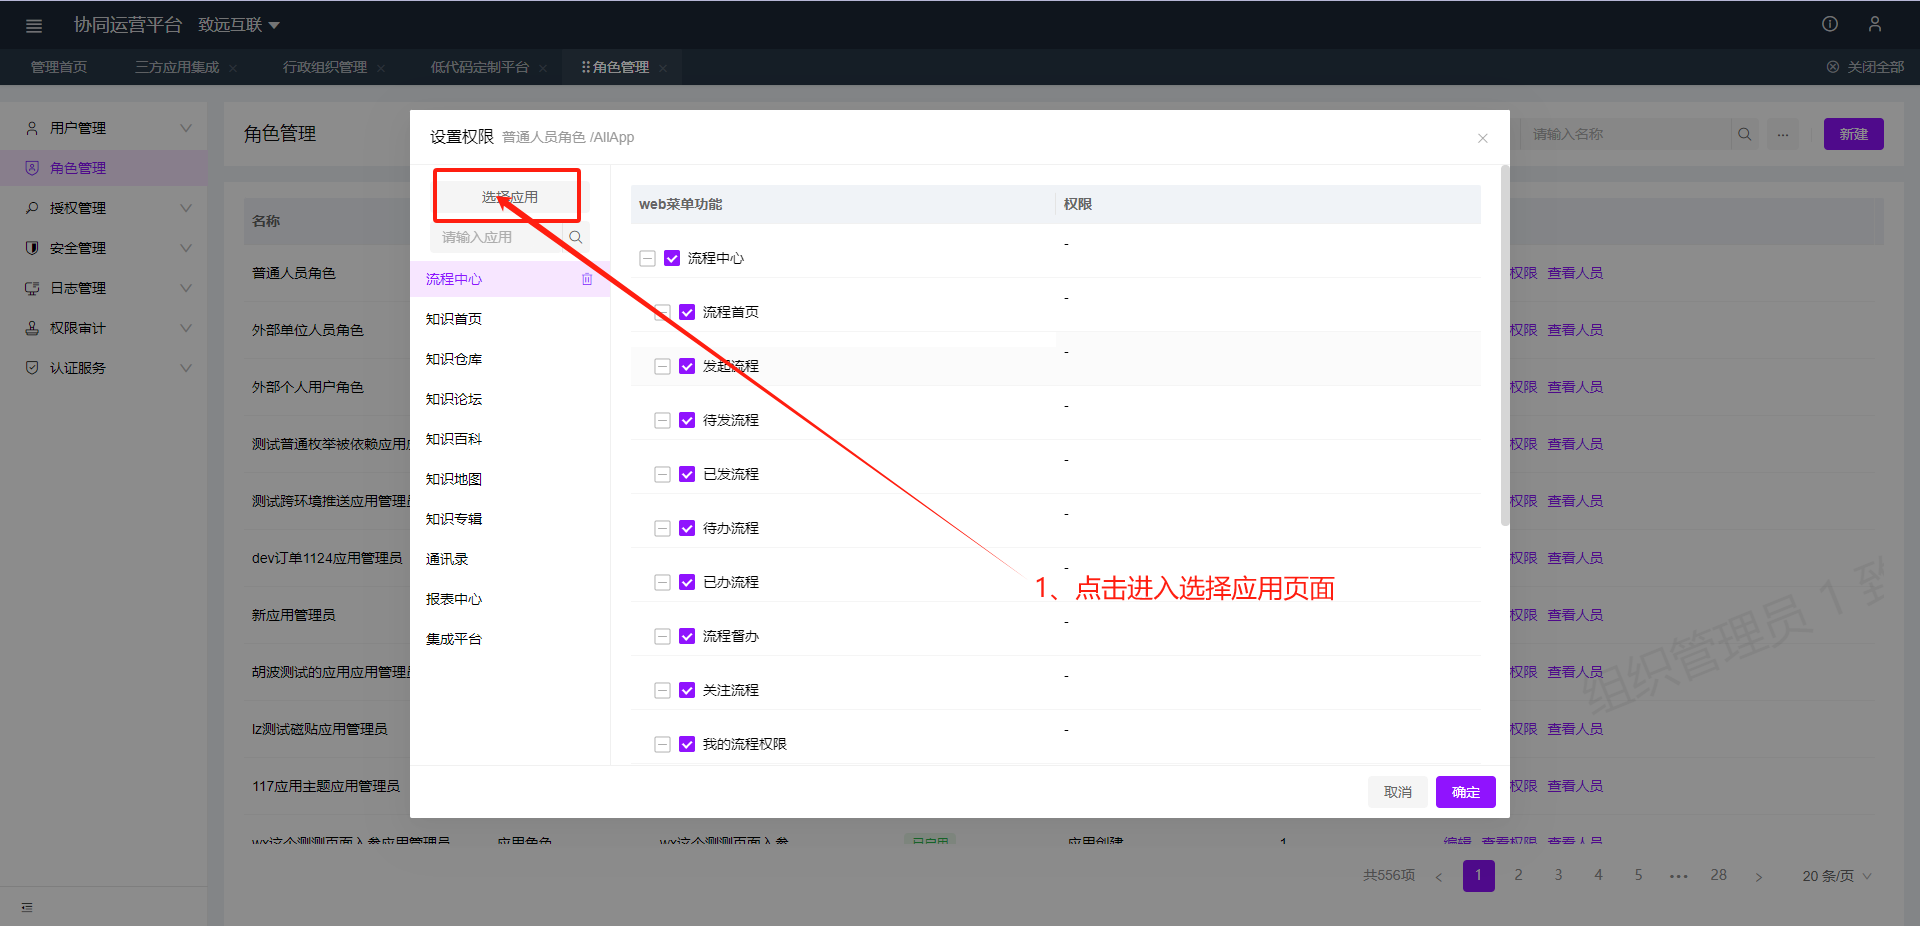The image size is (1920, 926).
Task: Close the 设置权限 dialog with the X icon
Action: pyautogui.click(x=1483, y=138)
